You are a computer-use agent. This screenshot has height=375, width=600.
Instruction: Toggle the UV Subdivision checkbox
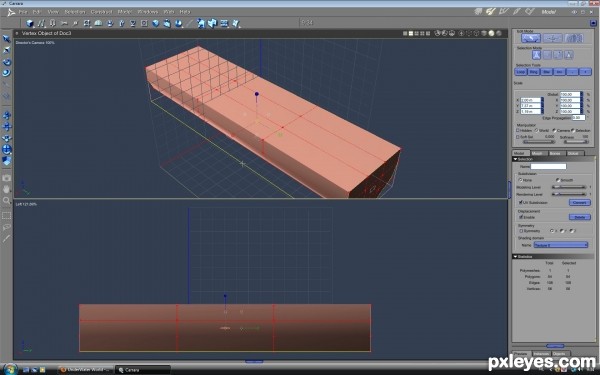click(x=520, y=202)
